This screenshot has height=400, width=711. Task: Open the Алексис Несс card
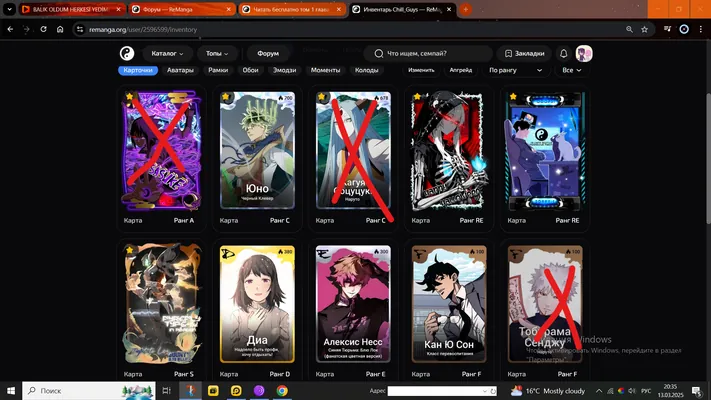(353, 304)
